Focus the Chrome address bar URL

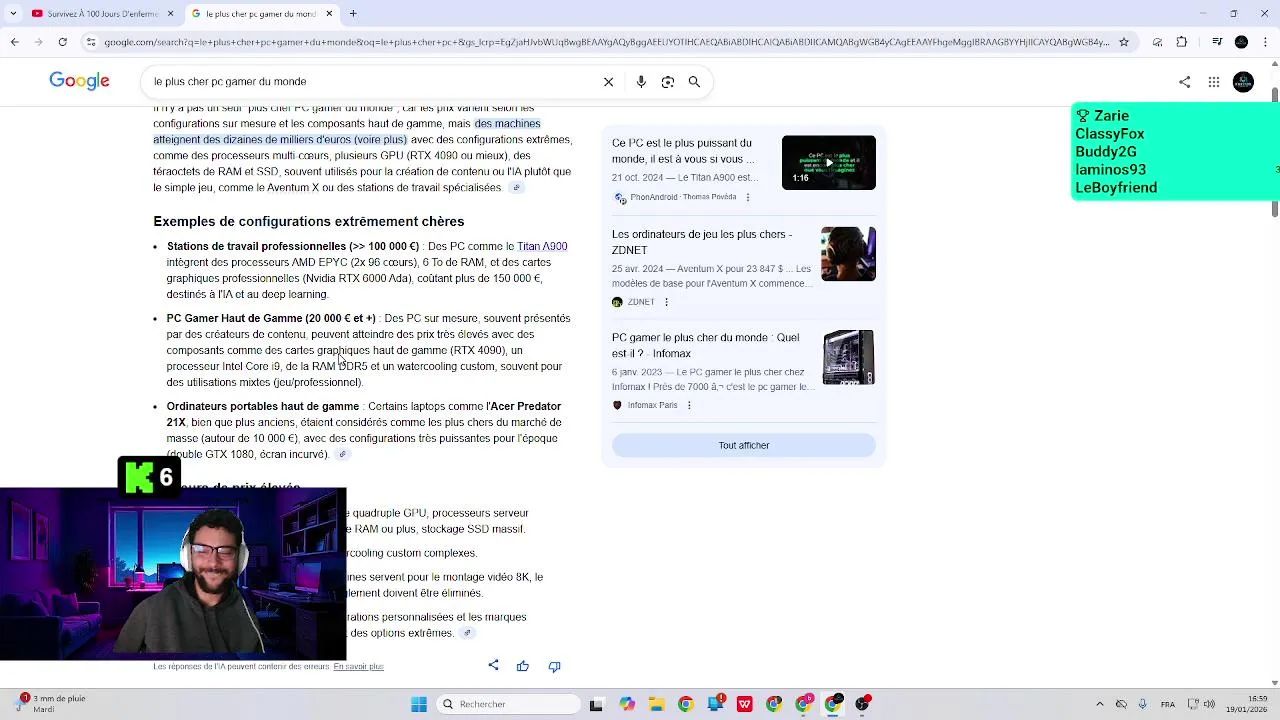[605, 42]
